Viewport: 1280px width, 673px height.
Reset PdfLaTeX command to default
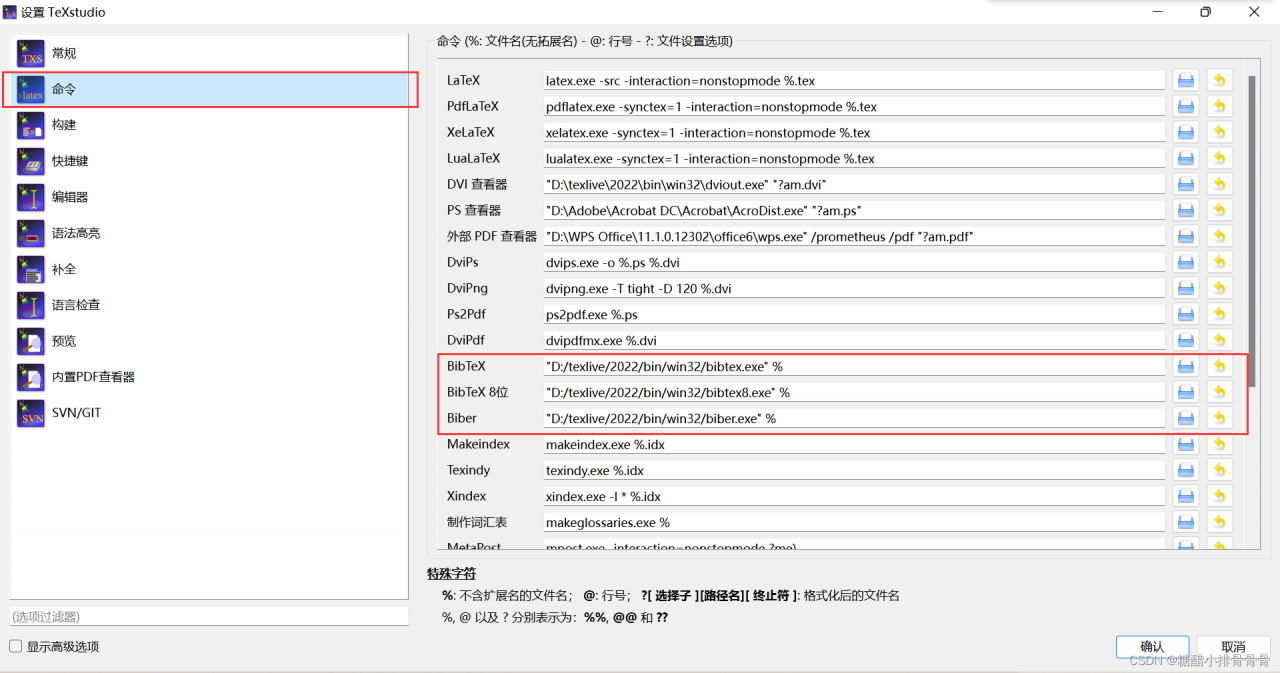point(1219,106)
